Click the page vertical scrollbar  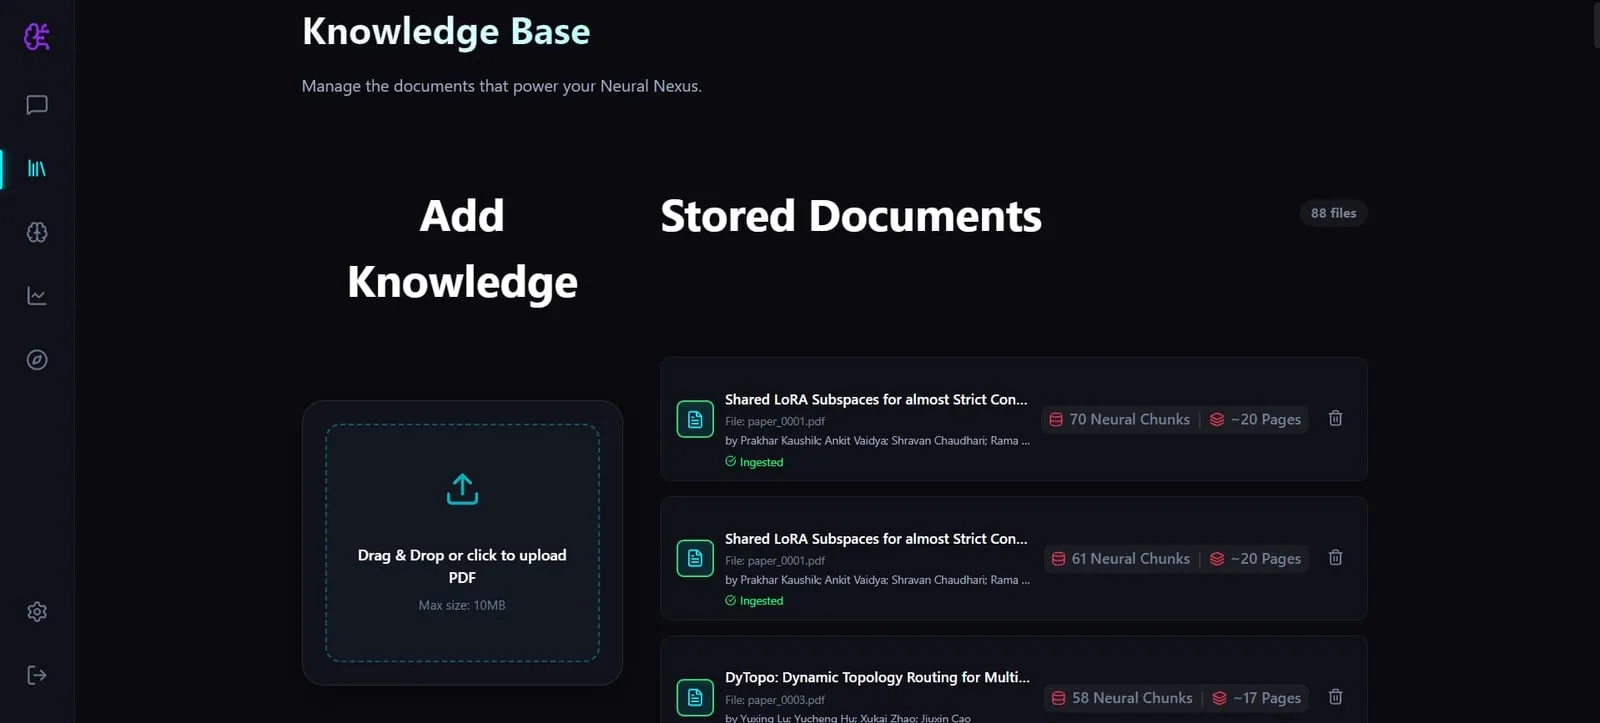(1596, 24)
